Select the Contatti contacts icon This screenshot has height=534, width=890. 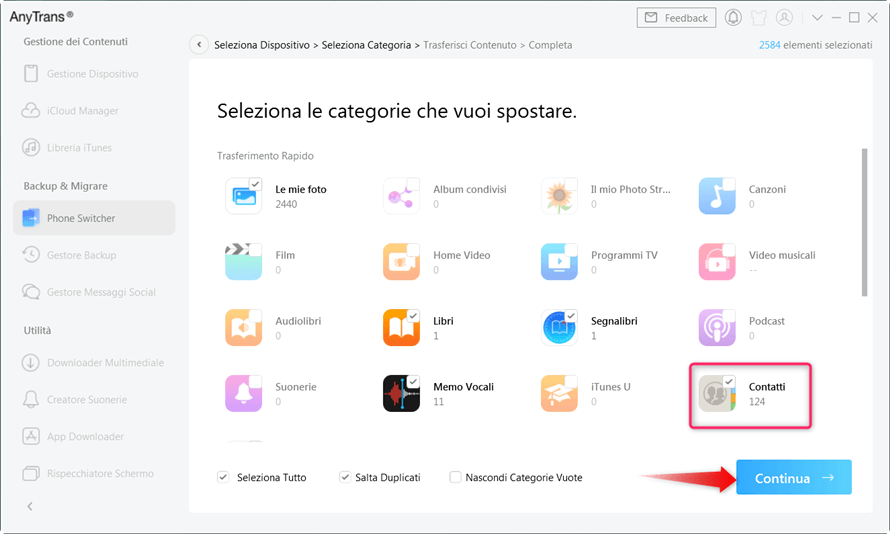coord(717,394)
